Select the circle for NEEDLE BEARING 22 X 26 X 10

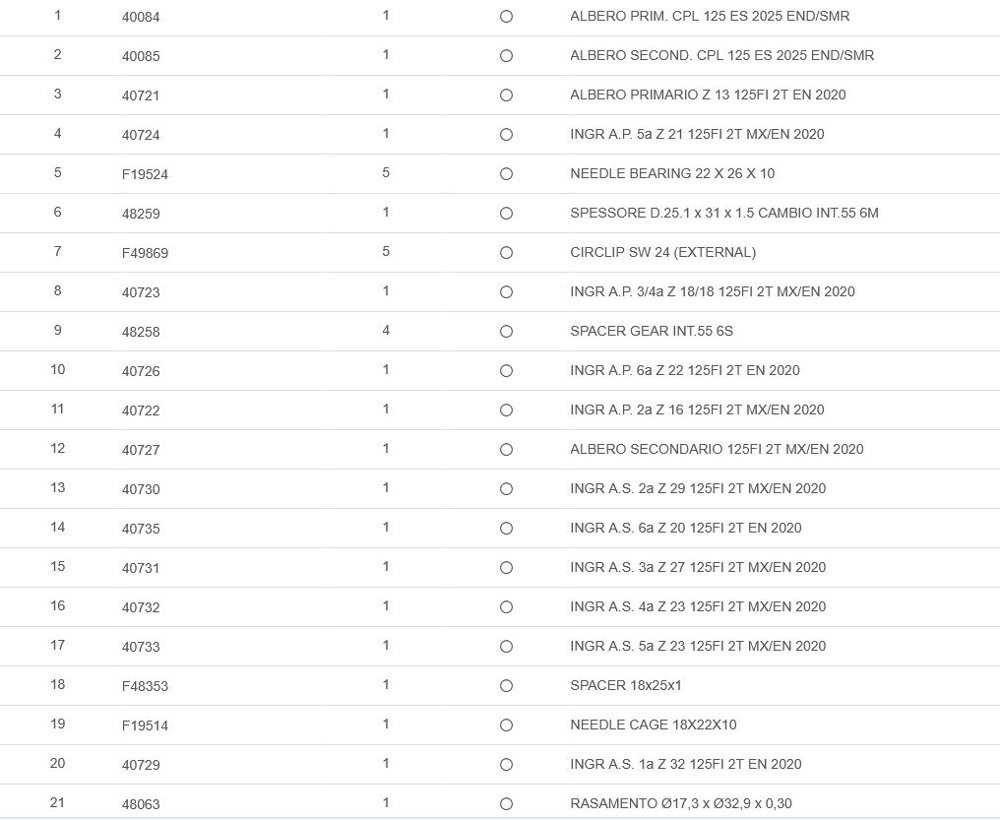pyautogui.click(x=506, y=174)
